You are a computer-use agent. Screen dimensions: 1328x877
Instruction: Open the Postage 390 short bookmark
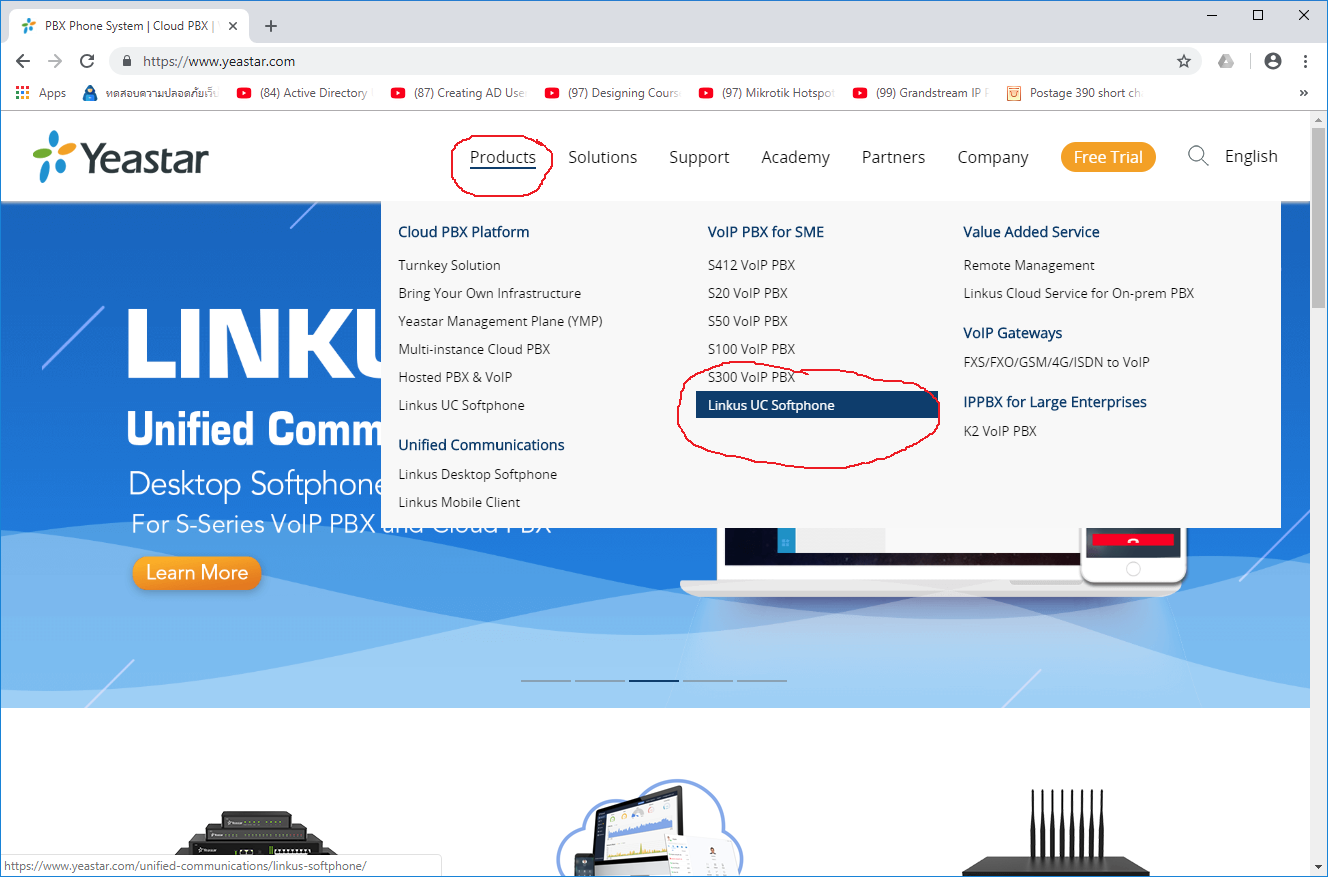1075,93
